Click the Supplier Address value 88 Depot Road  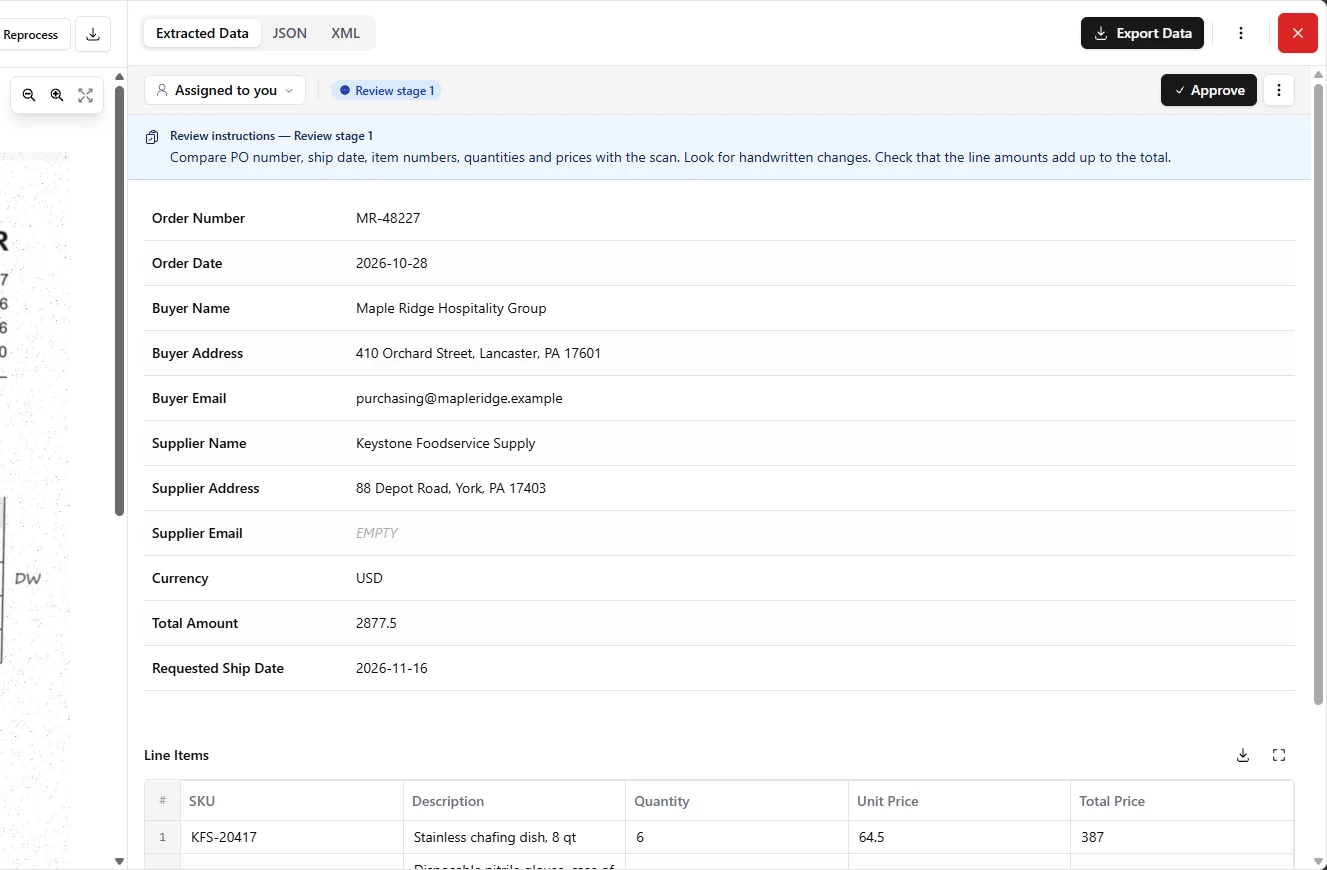coord(451,488)
